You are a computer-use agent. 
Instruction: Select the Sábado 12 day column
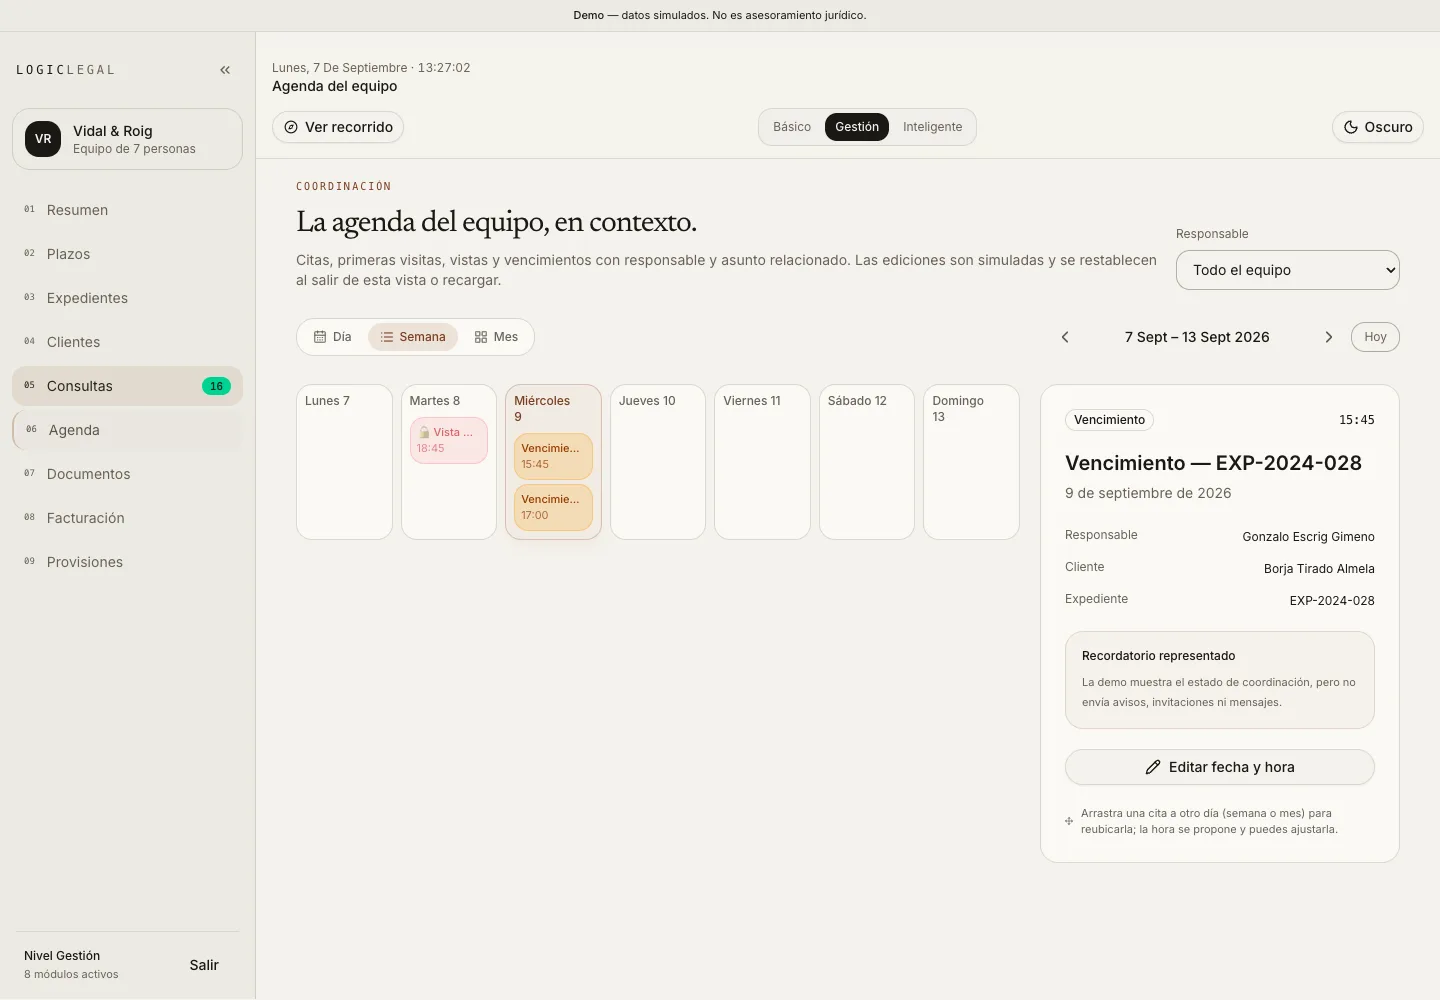tap(867, 462)
